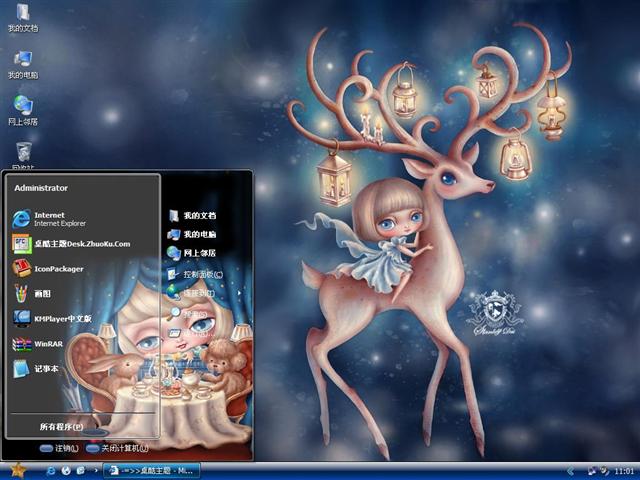The width and height of the screenshot is (640, 480).
Task: Click the Administrator user name
Action: click(41, 188)
